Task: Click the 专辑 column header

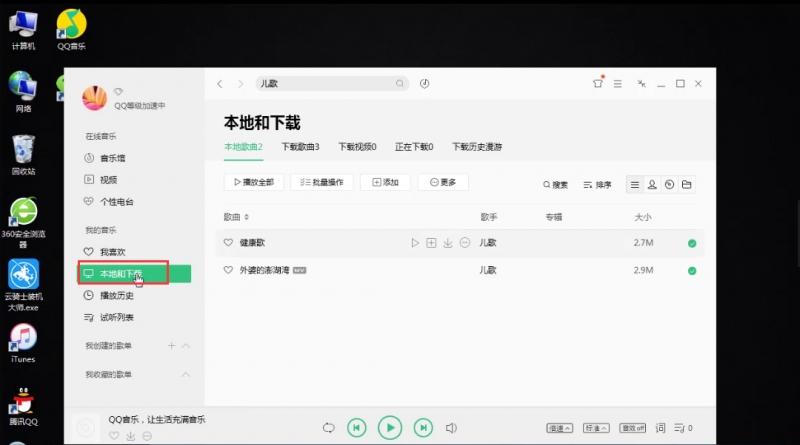Action: 554,217
